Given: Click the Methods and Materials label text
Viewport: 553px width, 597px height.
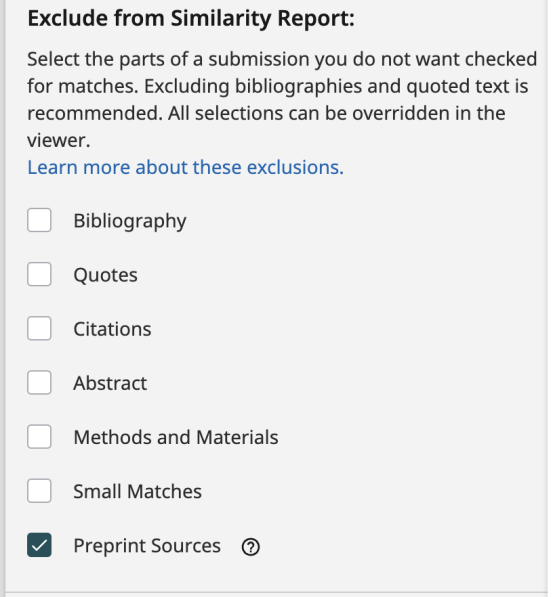Looking at the screenshot, I should (176, 437).
